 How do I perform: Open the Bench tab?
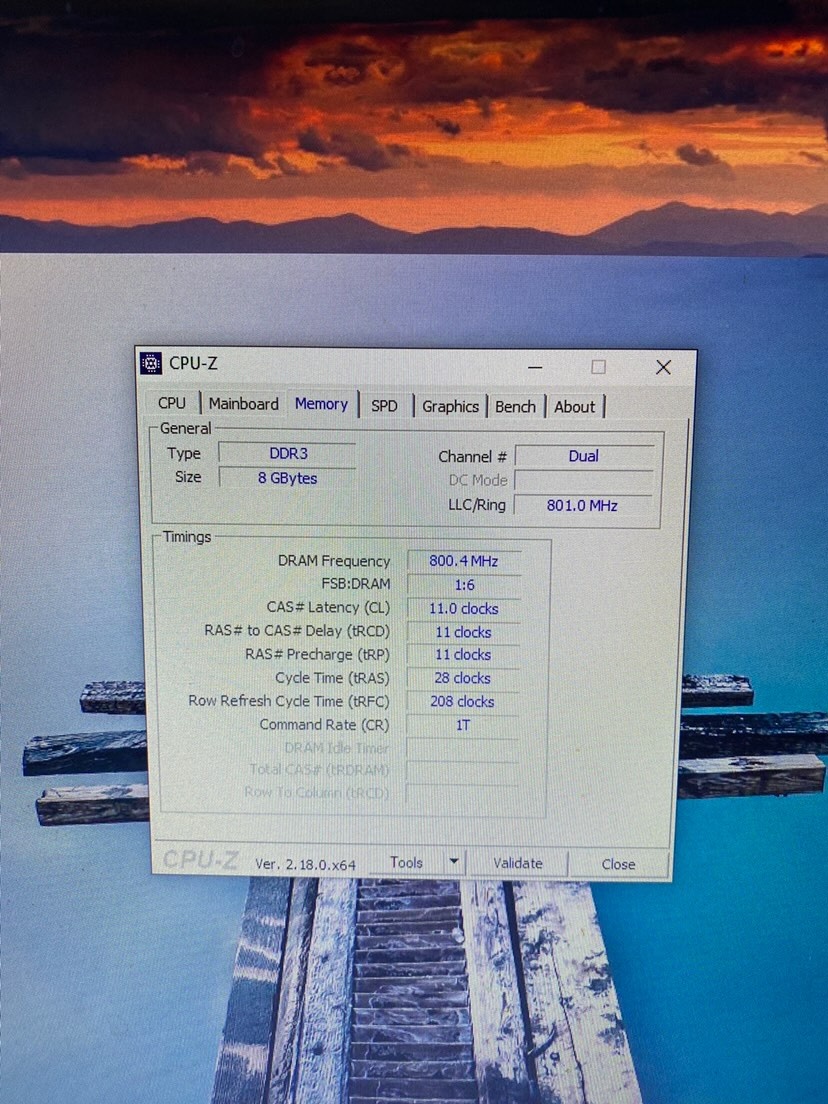click(x=515, y=407)
